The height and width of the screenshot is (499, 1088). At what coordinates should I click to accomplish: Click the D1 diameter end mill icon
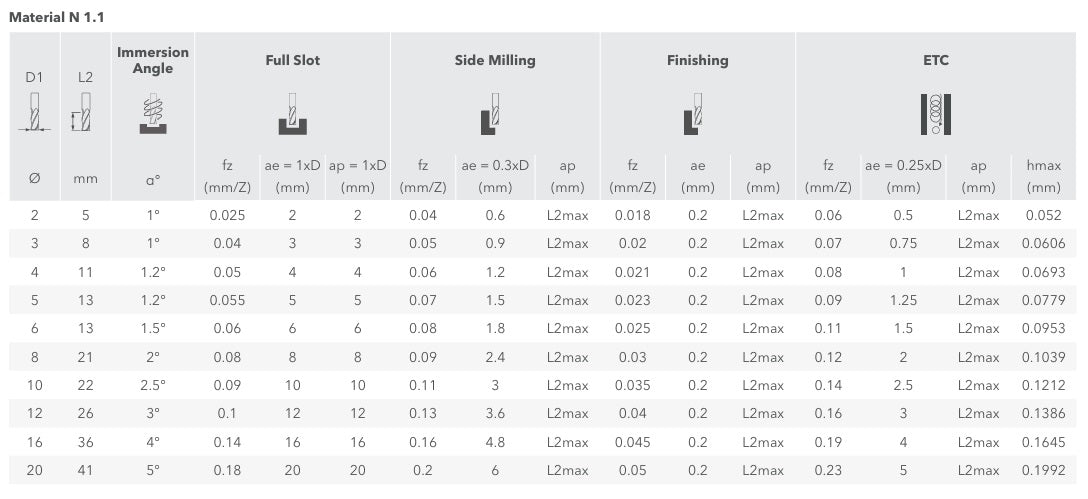click(34, 111)
